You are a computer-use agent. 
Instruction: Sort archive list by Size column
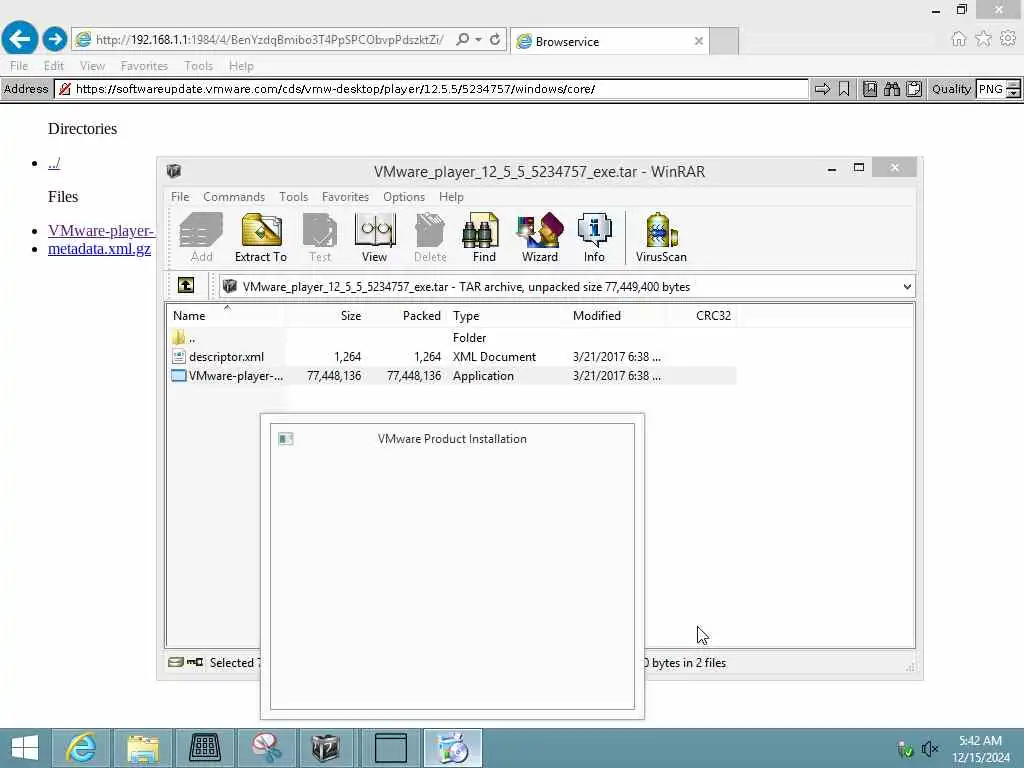click(x=325, y=315)
